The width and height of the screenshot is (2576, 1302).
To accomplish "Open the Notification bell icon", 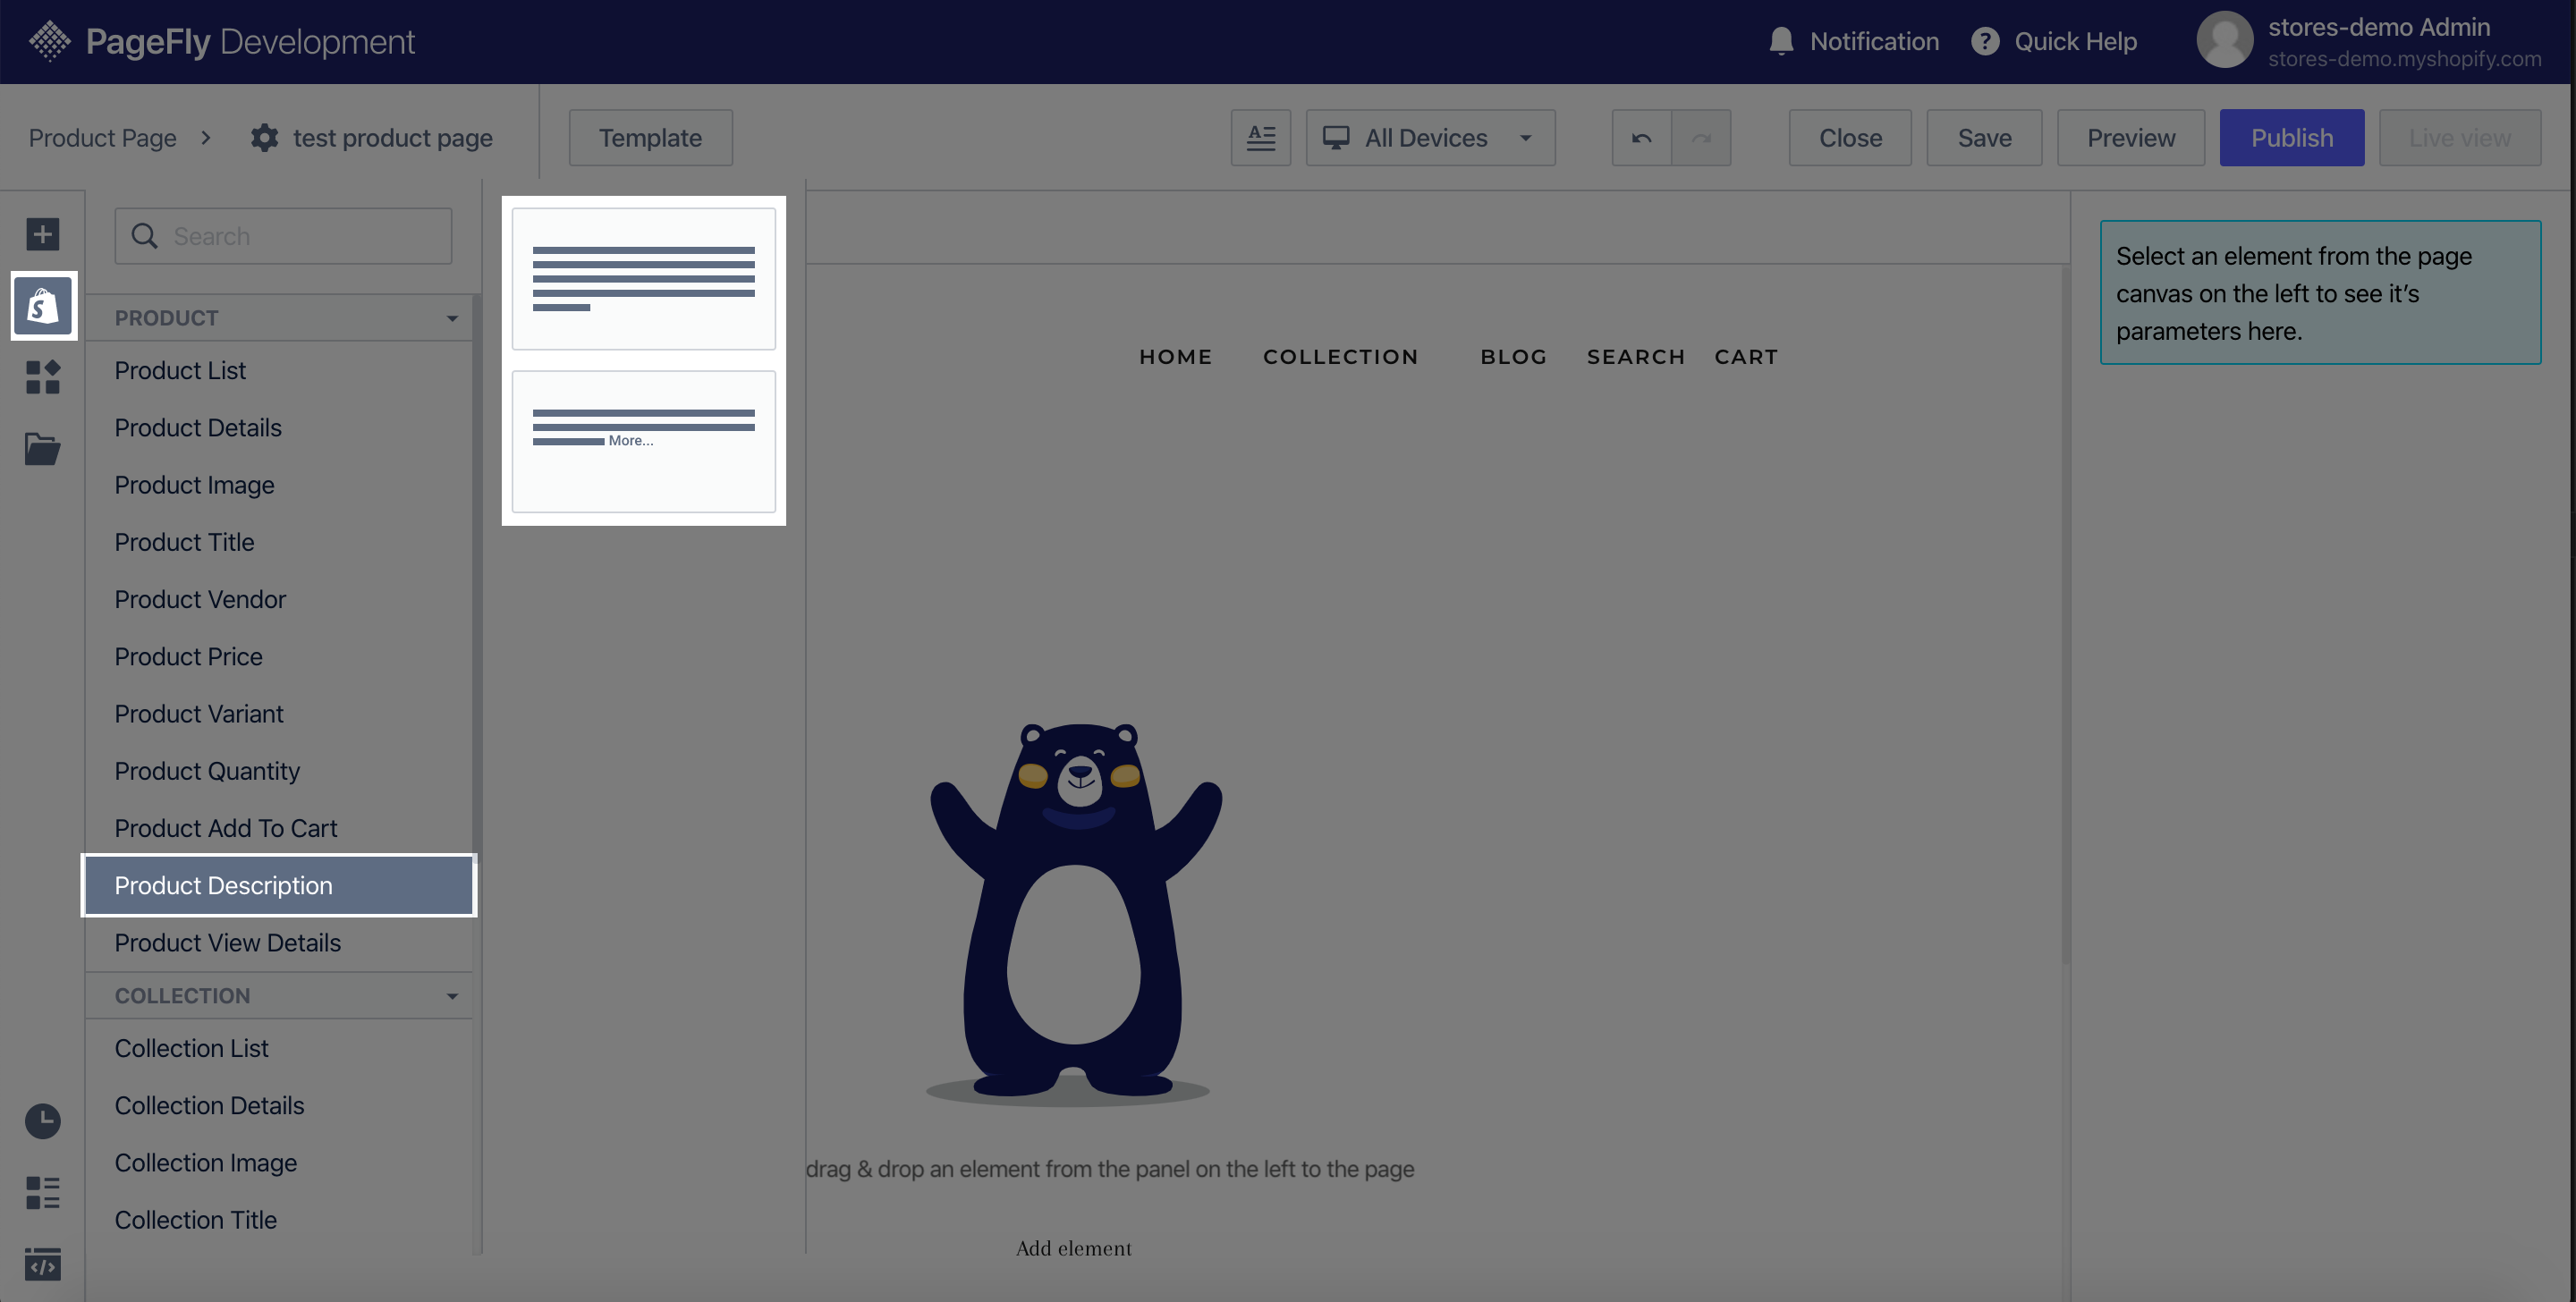I will click(x=1781, y=41).
